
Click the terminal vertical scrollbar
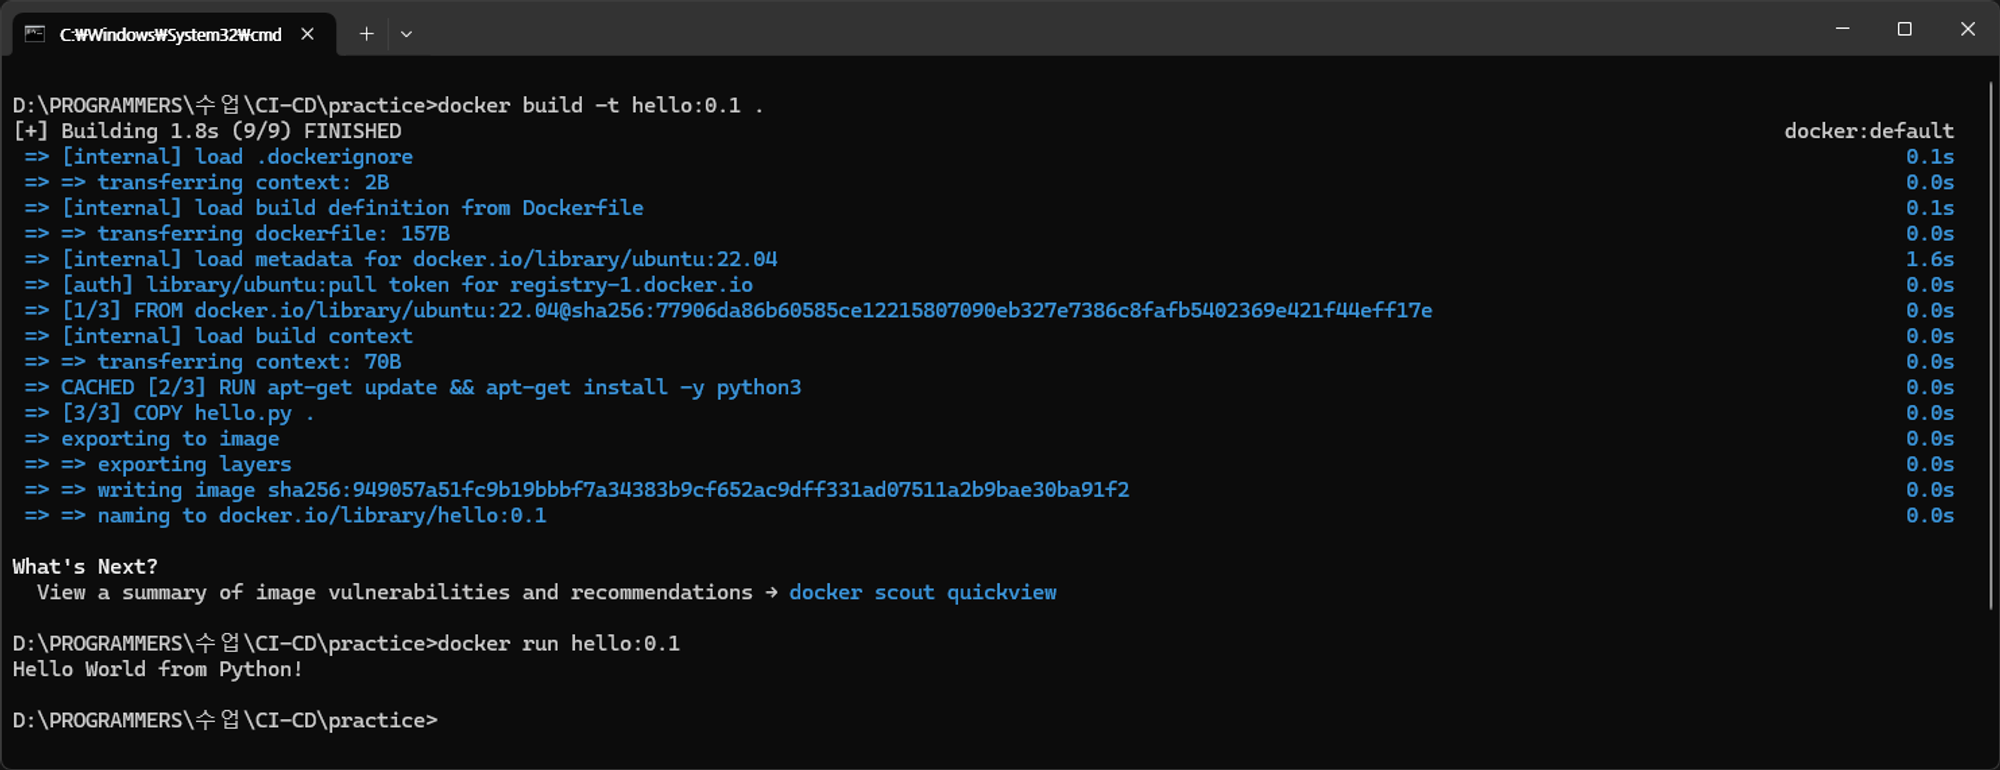(1990, 345)
